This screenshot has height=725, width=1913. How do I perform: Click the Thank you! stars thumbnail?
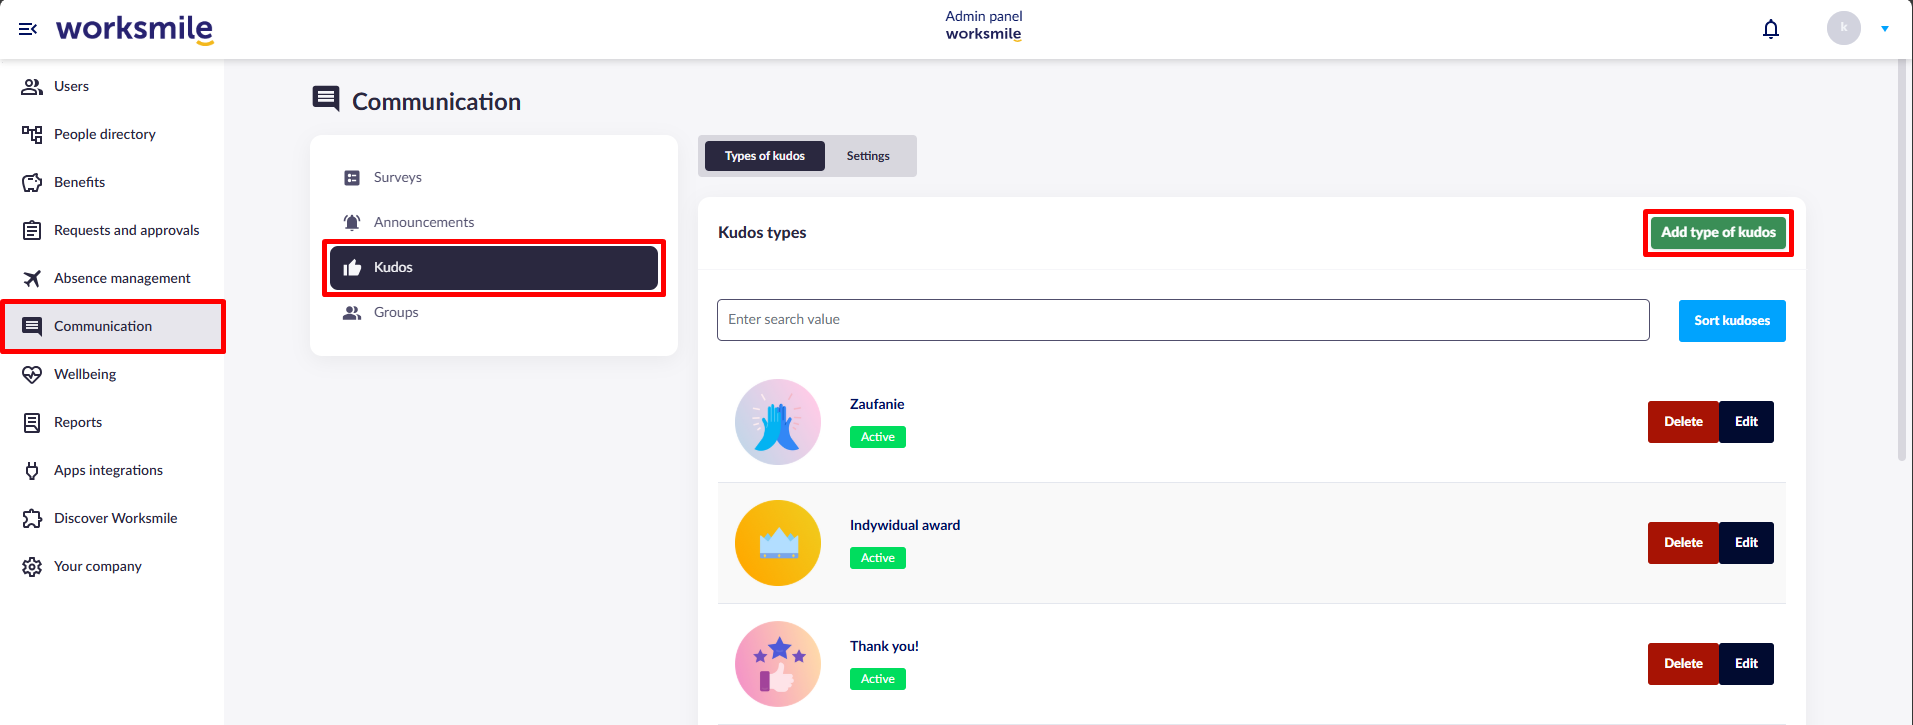pos(778,664)
